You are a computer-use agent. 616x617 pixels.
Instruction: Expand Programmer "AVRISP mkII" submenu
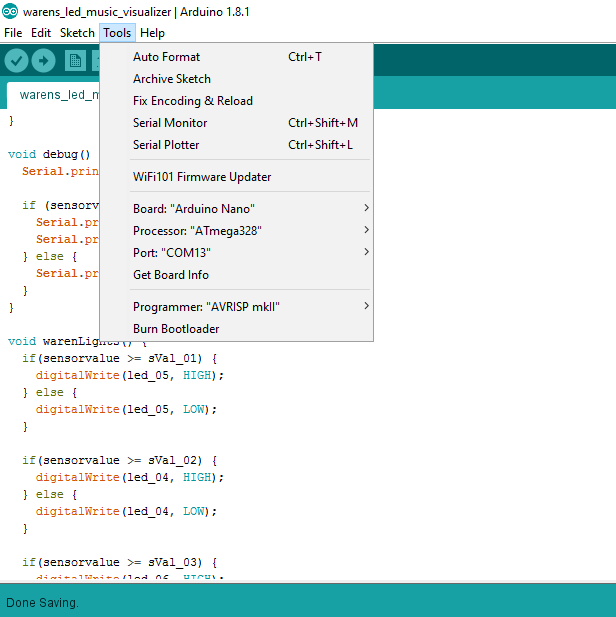pos(236,307)
